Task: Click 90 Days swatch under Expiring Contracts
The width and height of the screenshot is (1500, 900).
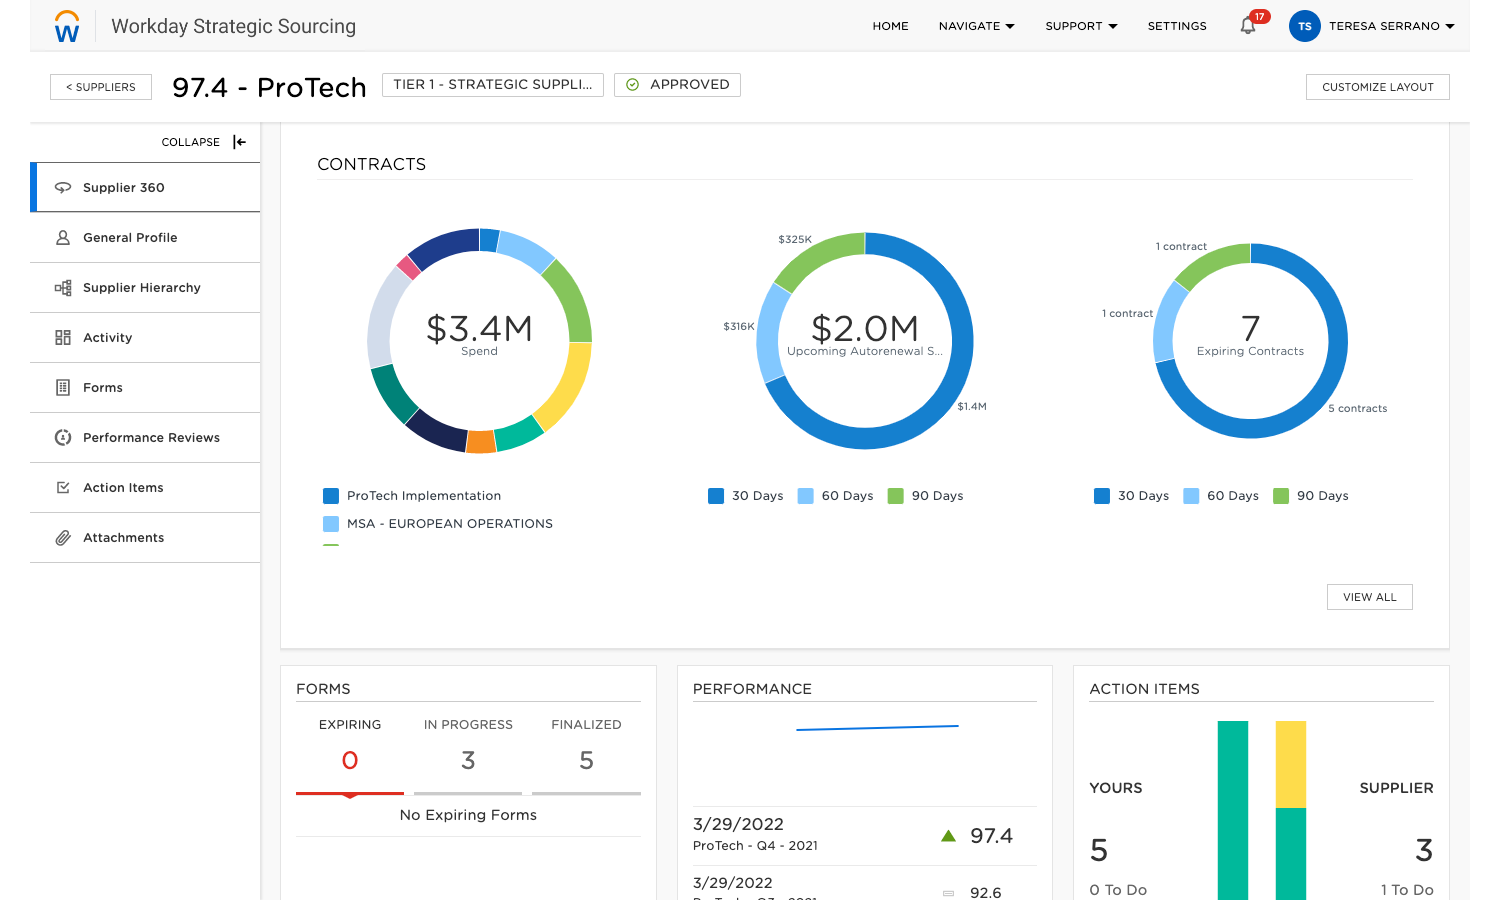Action: (1281, 496)
